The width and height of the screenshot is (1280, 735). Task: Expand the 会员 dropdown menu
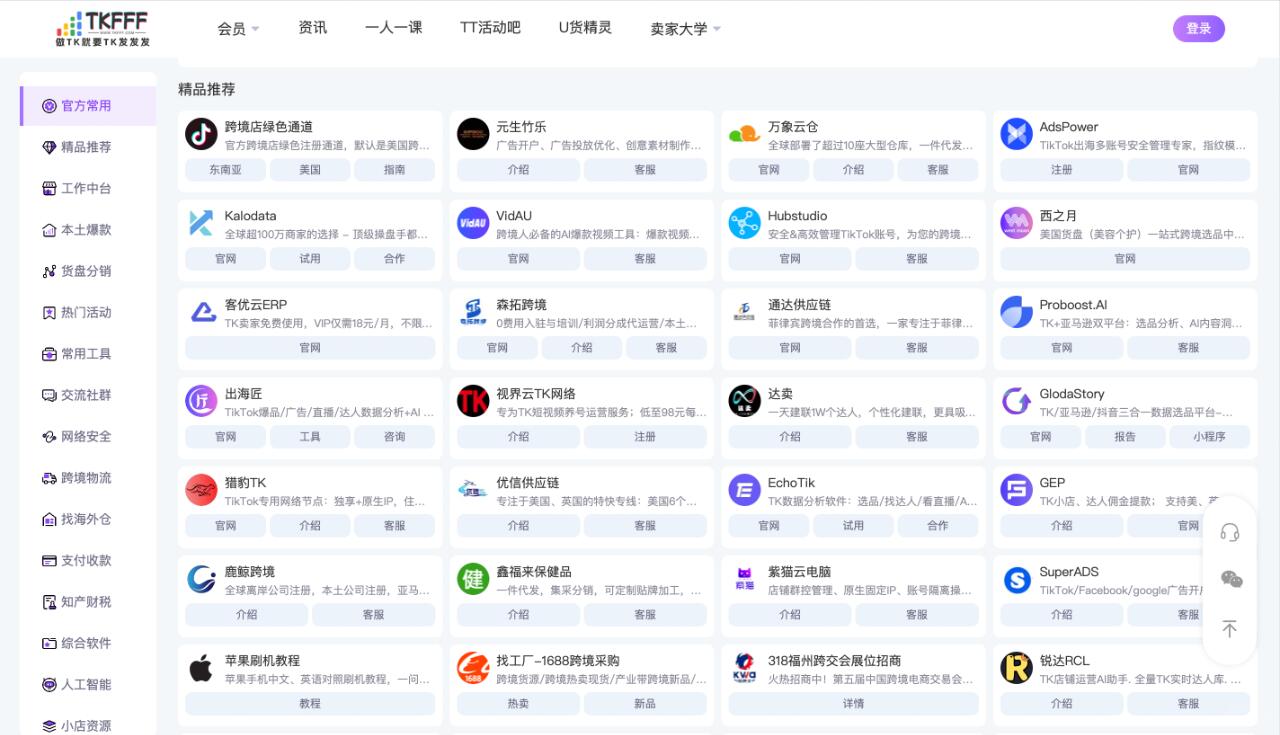tap(238, 29)
